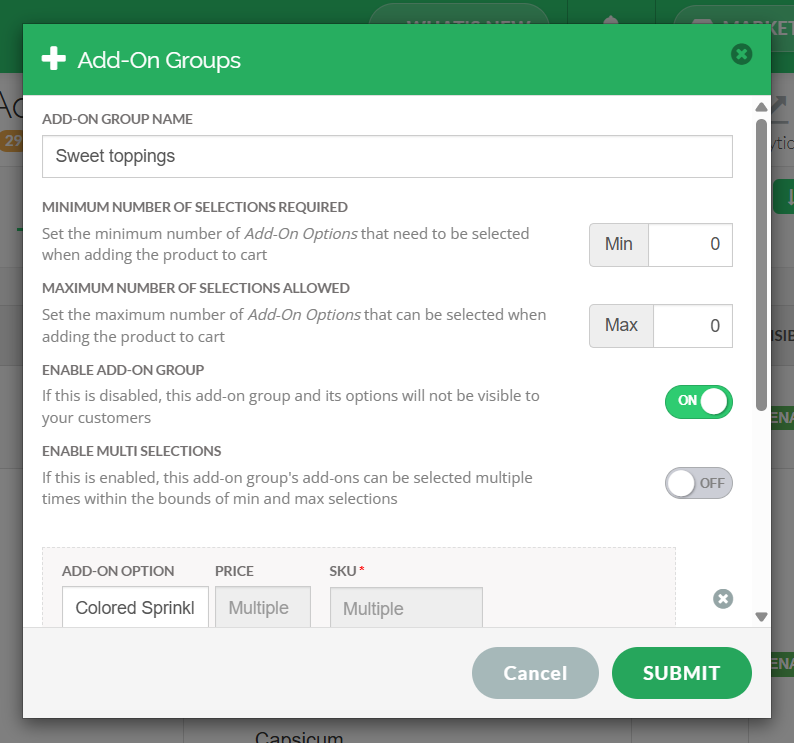Click the plus icon beside Add-On Groups title

pos(54,59)
